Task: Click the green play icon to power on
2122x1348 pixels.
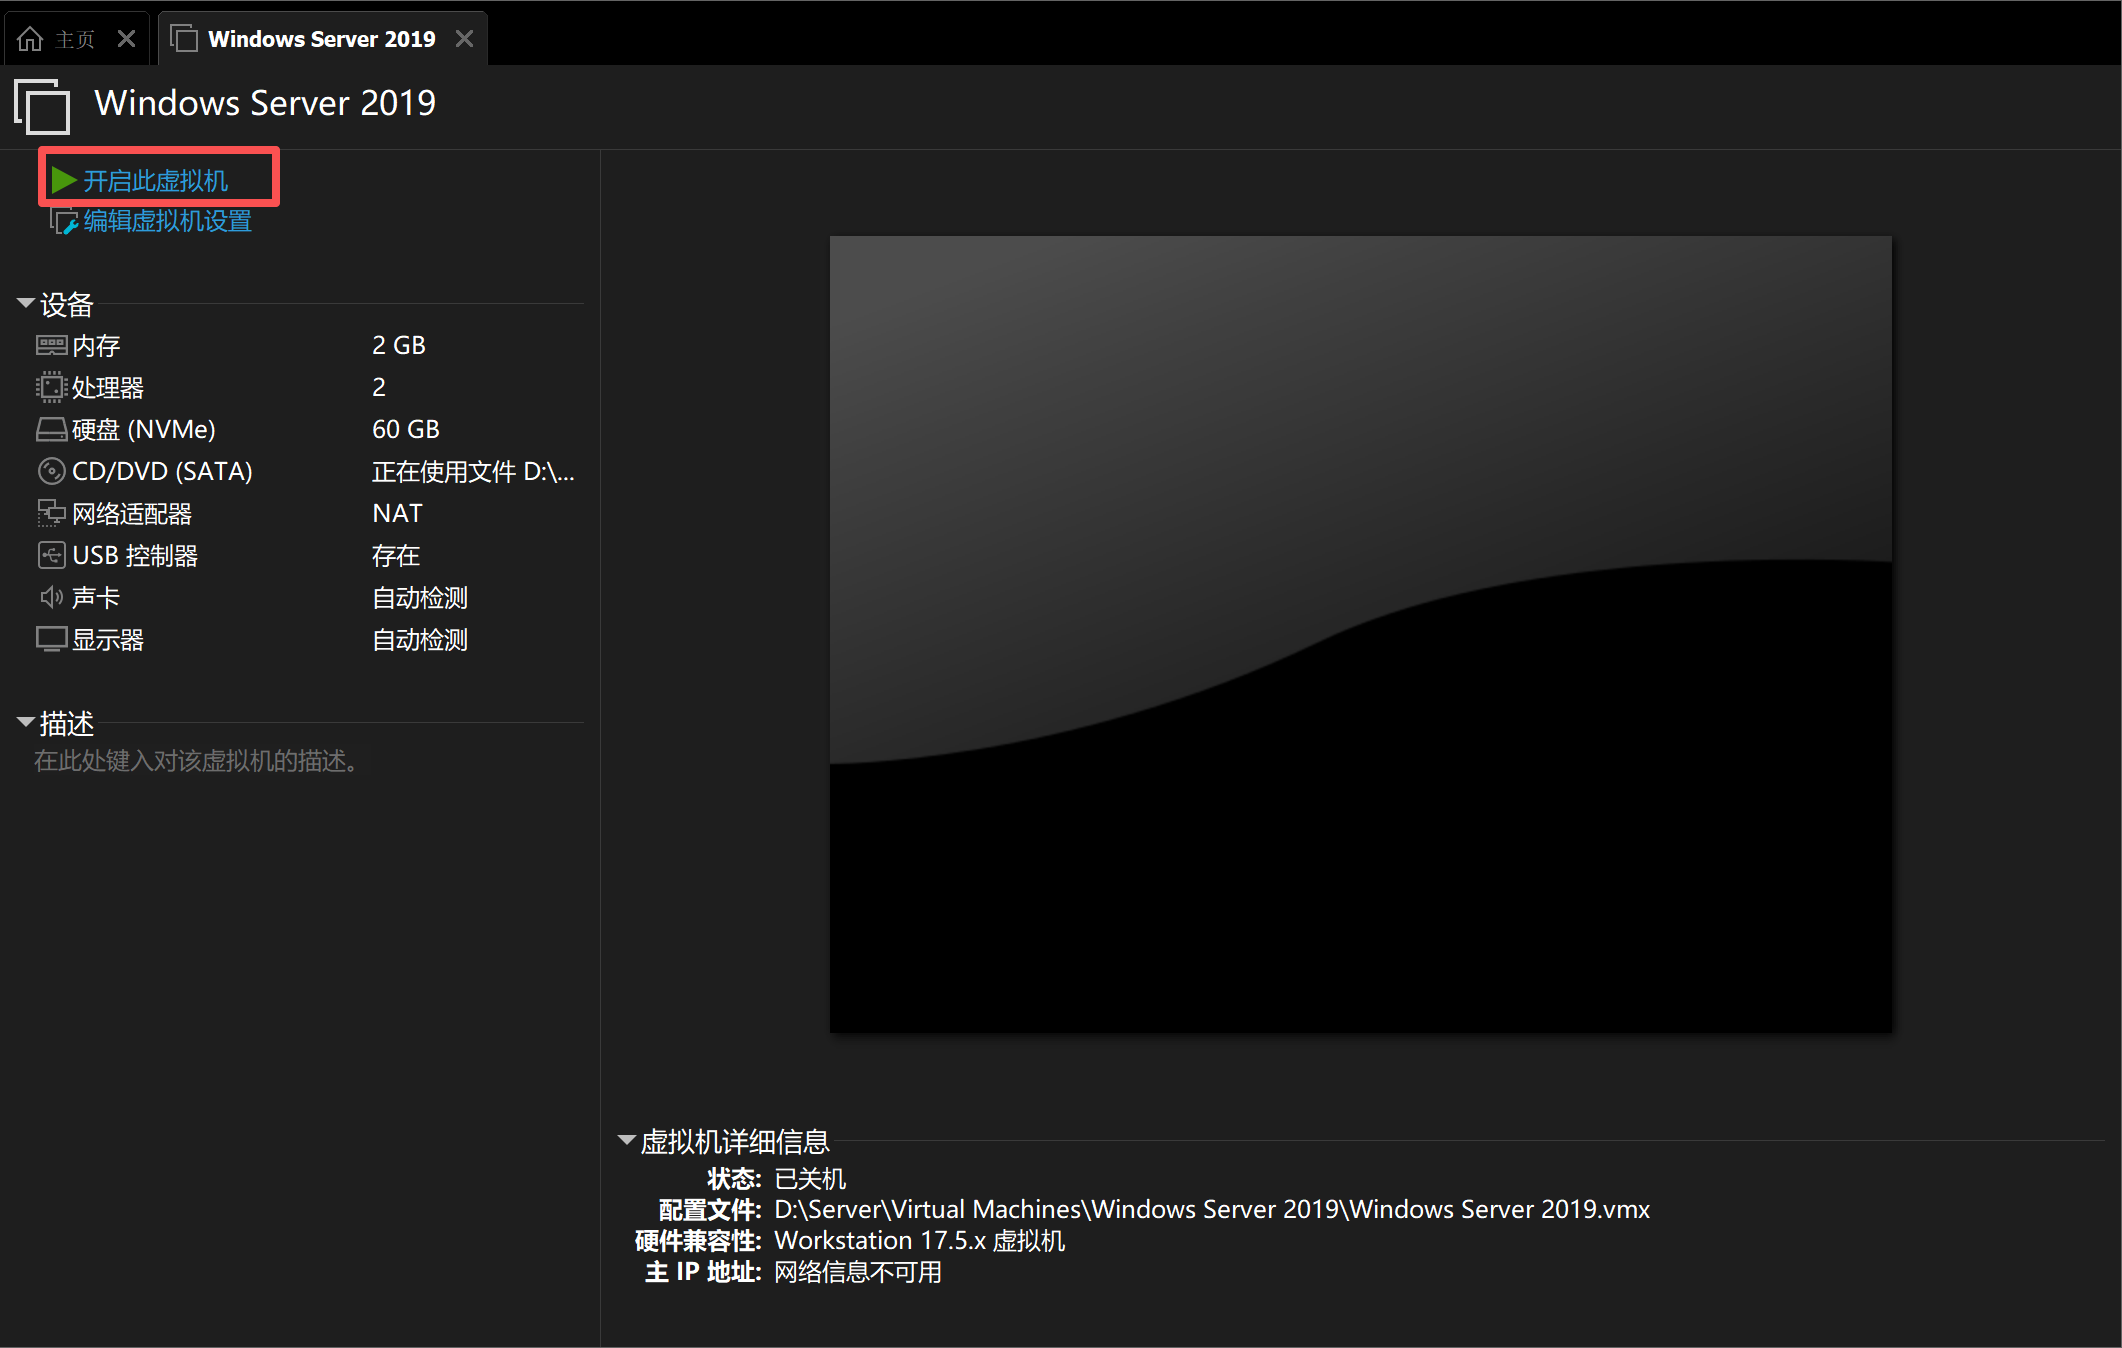Action: 64,180
